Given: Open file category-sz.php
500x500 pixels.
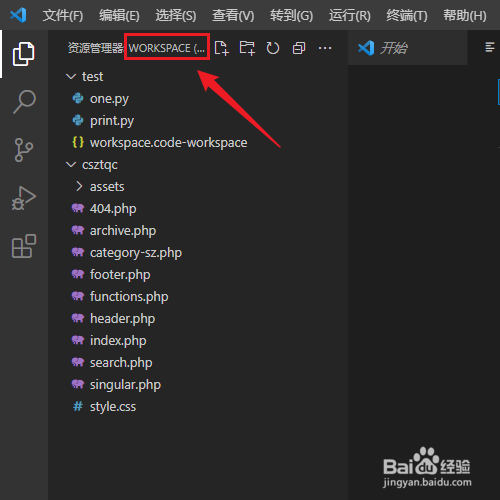Looking at the screenshot, I should point(136,253).
